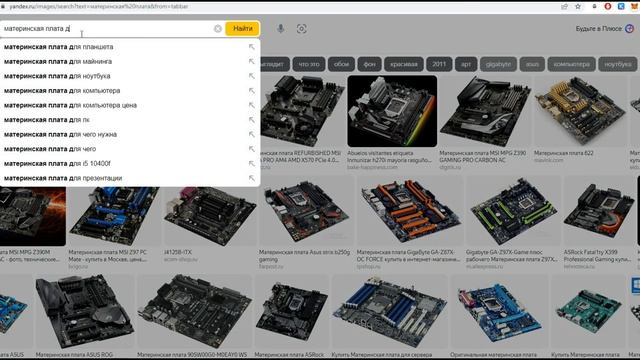The width and height of the screenshot is (640, 360).
Task: Click the address bar URL
Action: pos(99,7)
